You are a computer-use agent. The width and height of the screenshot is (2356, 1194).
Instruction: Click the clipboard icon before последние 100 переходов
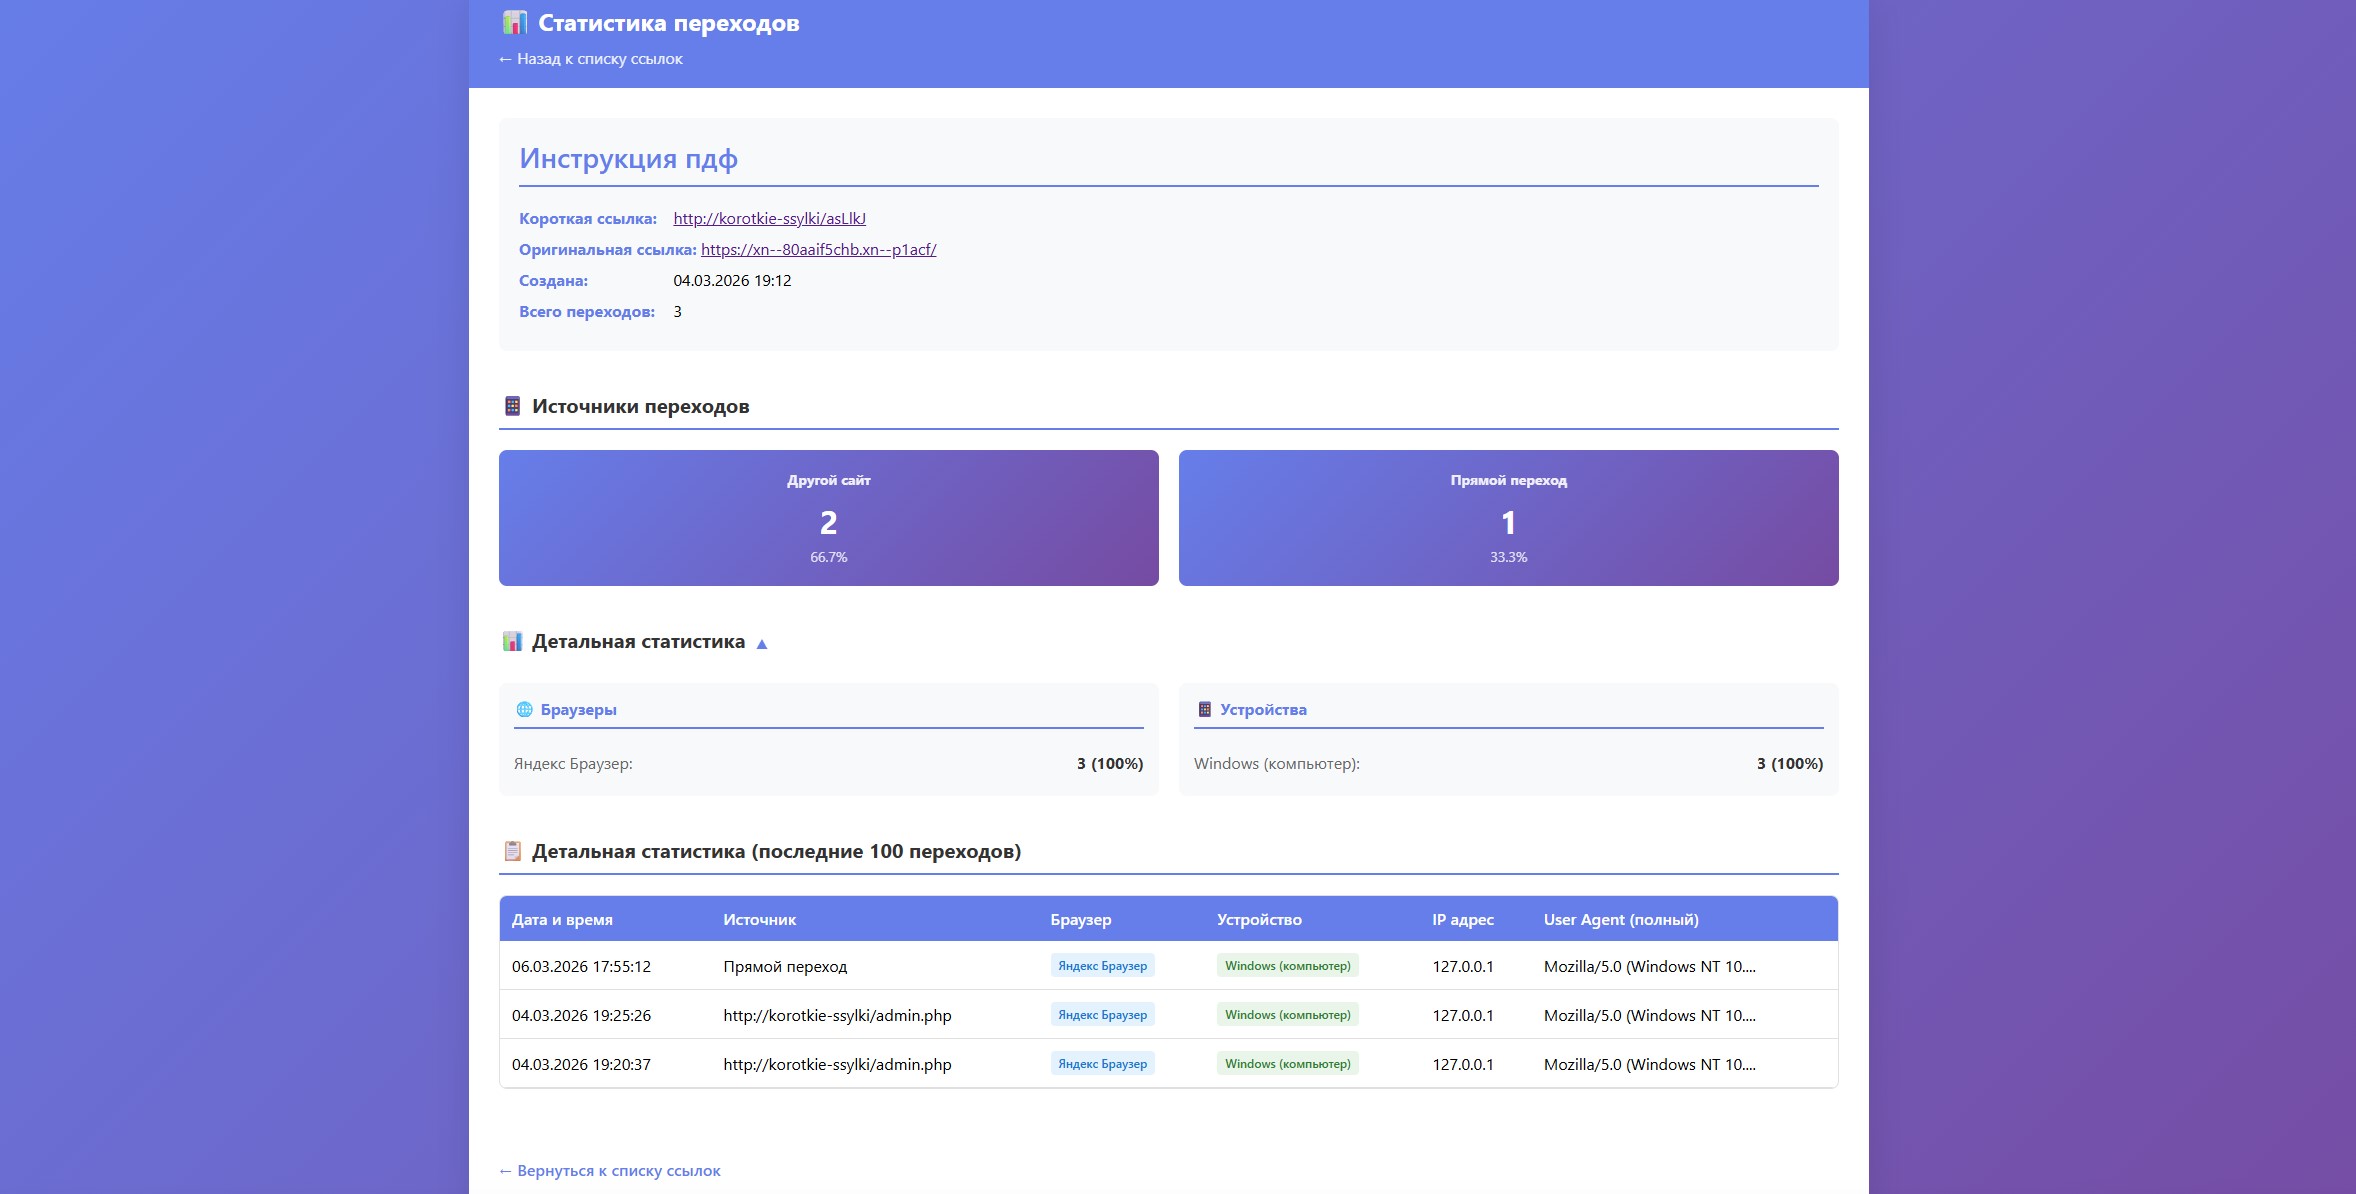(512, 851)
